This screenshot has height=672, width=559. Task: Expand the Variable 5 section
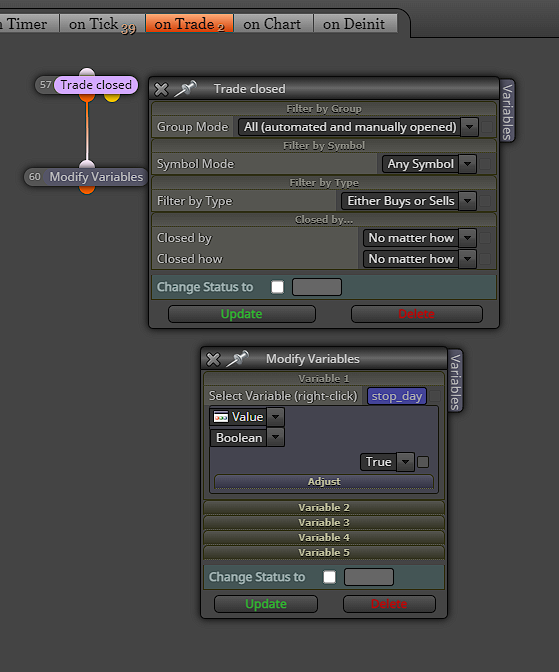coord(324,552)
